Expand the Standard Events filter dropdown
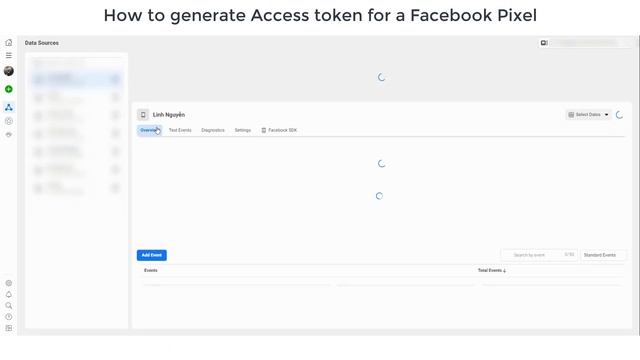 pos(603,255)
